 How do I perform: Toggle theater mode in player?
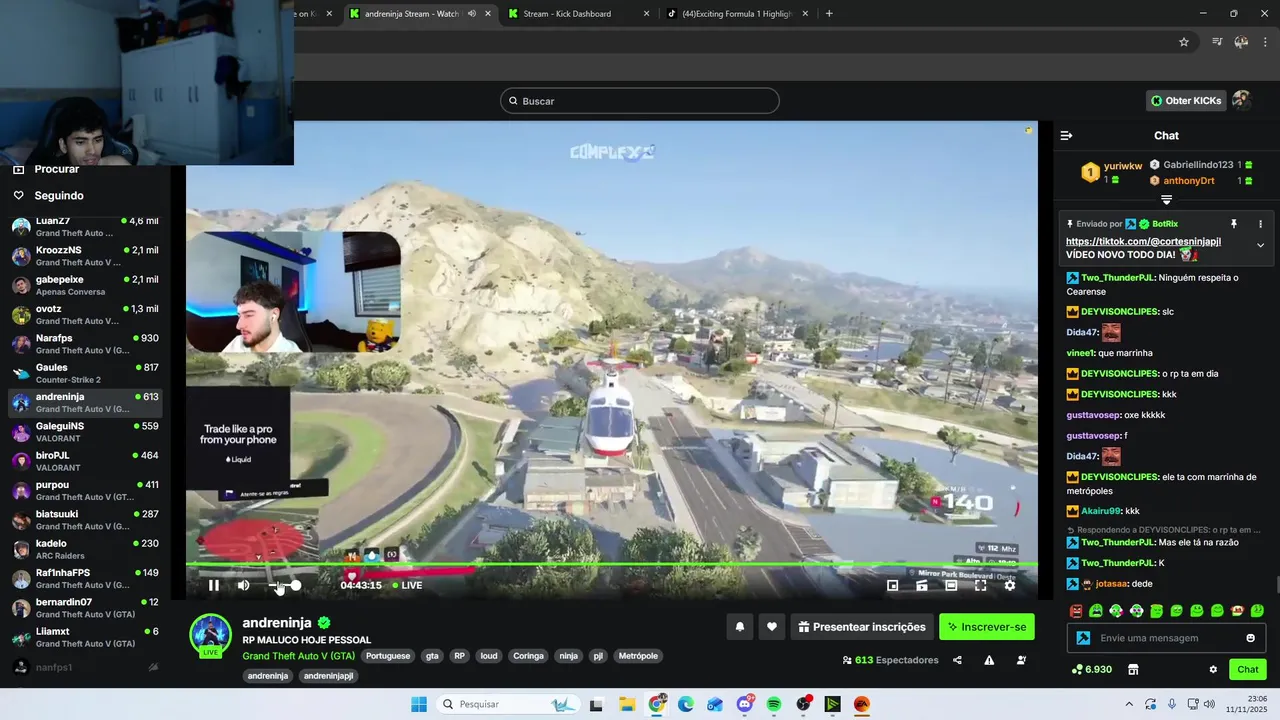[951, 585]
